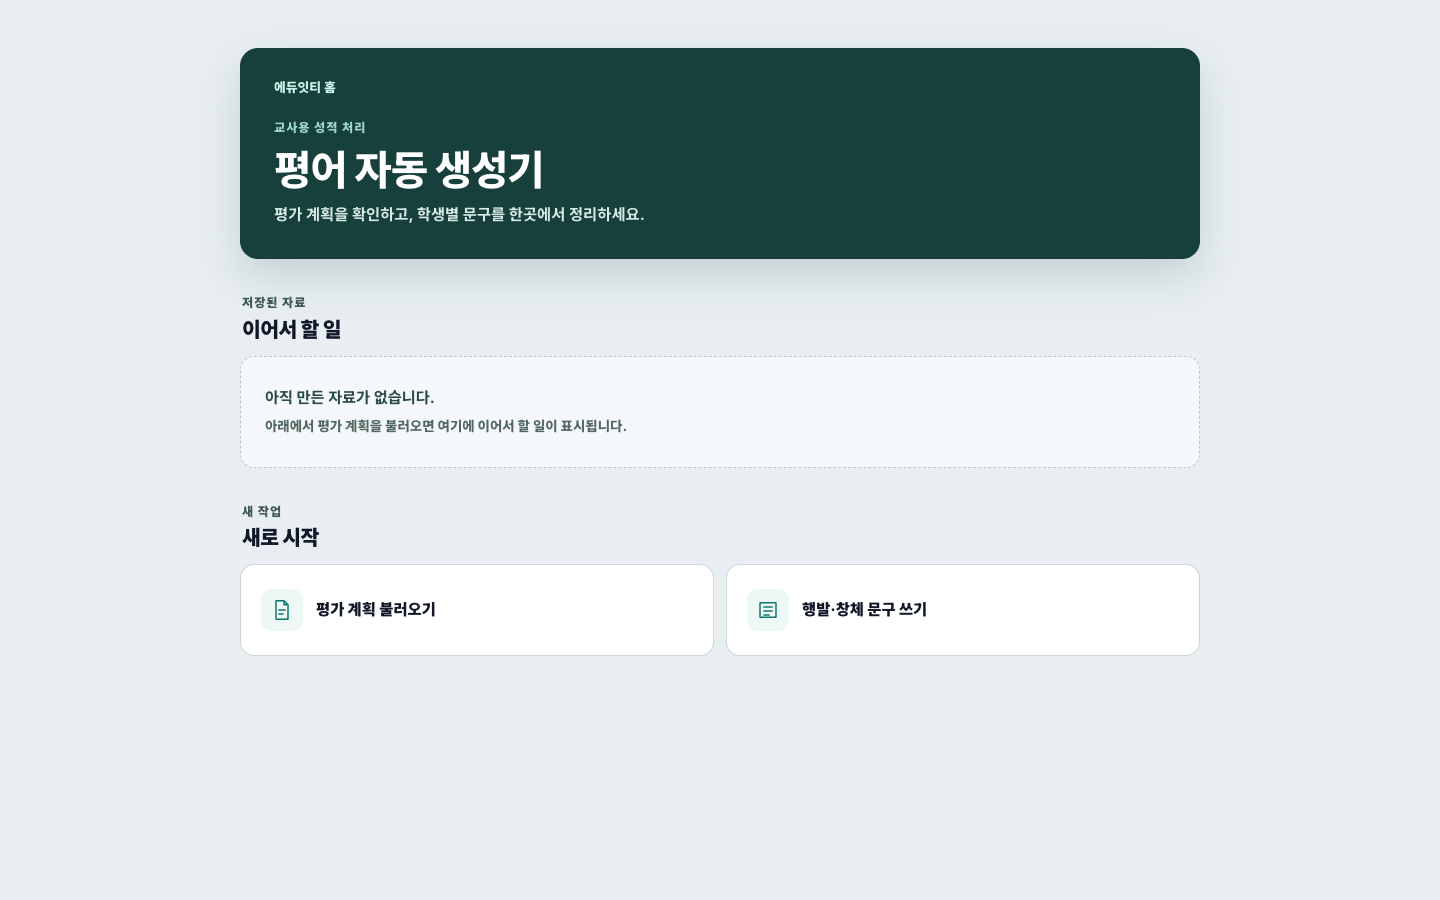The image size is (1440, 900).
Task: Click the 이어서 할 일 heading
Action: [291, 329]
